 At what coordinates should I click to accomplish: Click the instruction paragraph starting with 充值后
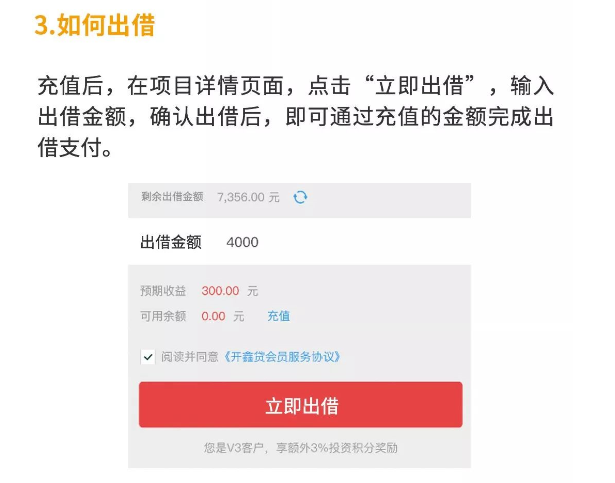pos(295,116)
